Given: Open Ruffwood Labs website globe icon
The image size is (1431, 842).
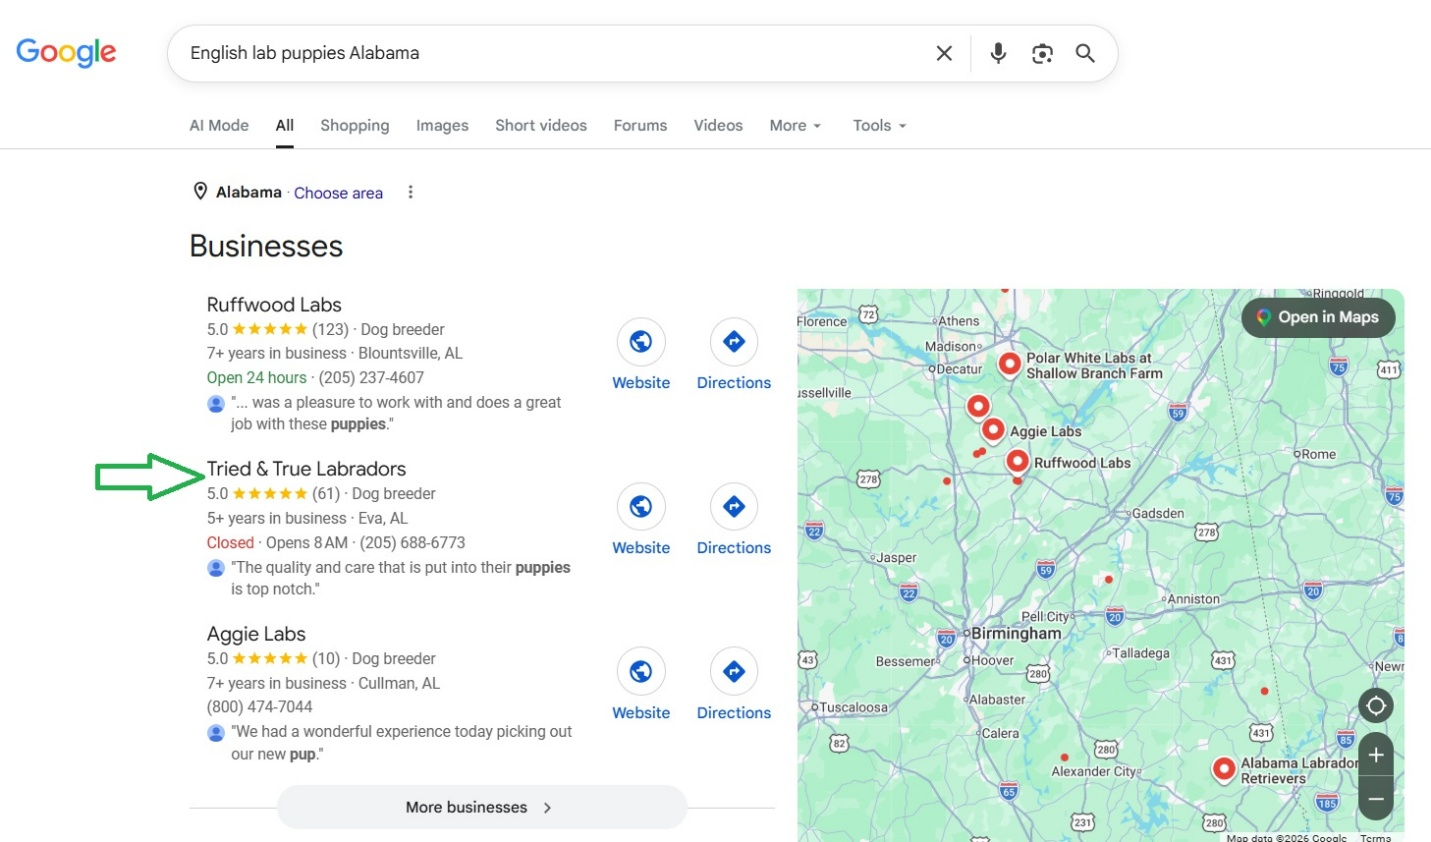Looking at the screenshot, I should click(x=641, y=342).
